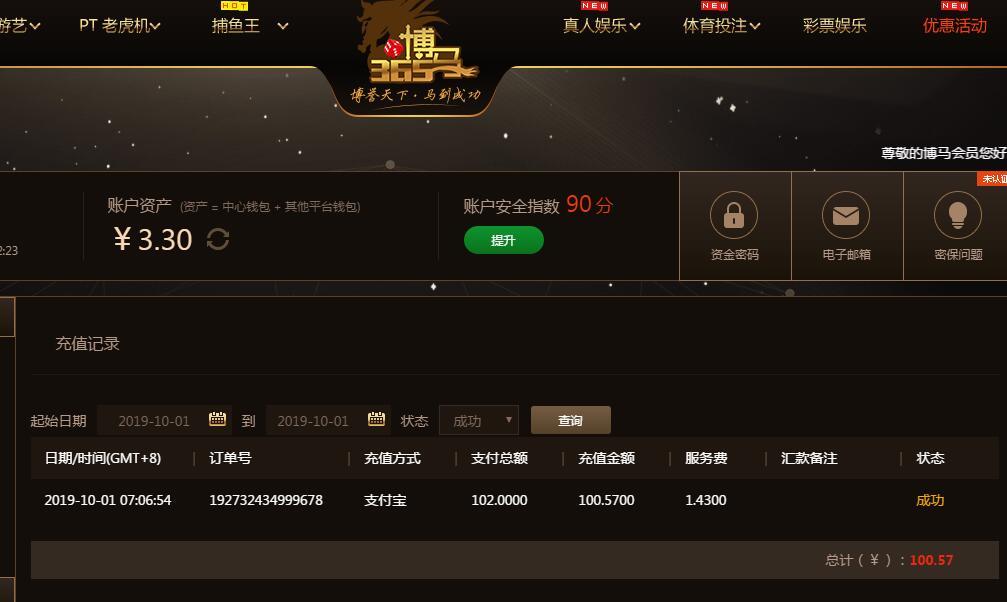Open the start date calendar icon
The height and width of the screenshot is (602, 1007).
tap(217, 420)
